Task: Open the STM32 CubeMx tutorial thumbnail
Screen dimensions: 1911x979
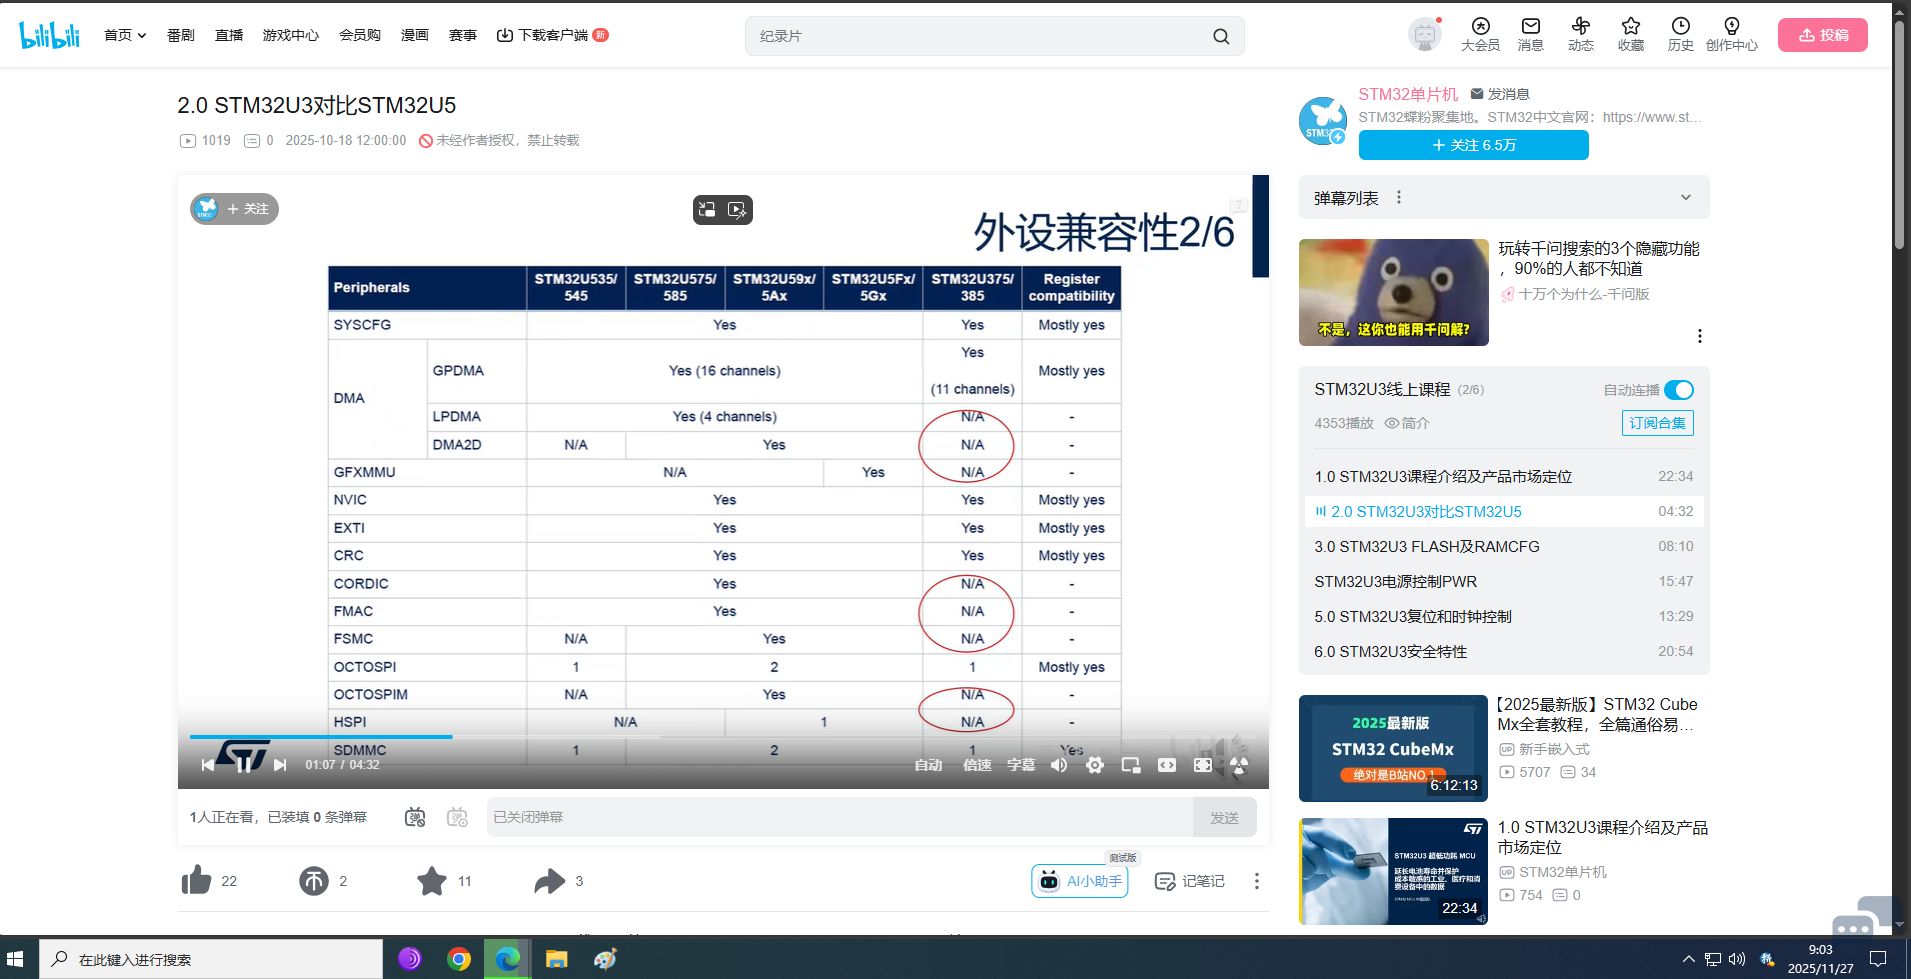Action: pos(1393,748)
